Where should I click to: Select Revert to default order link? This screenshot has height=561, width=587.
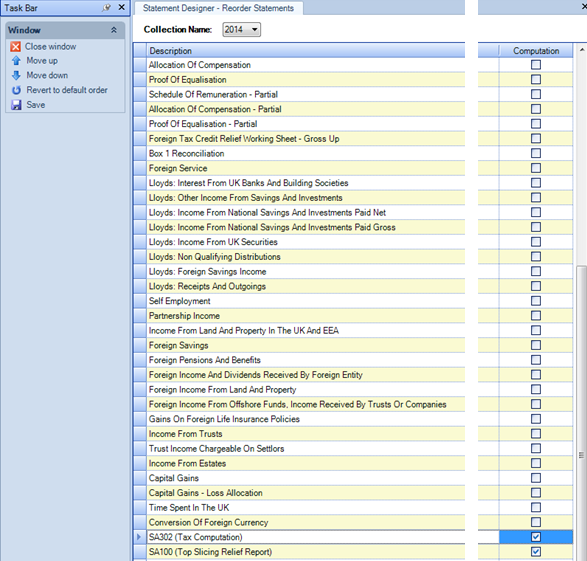coord(67,90)
